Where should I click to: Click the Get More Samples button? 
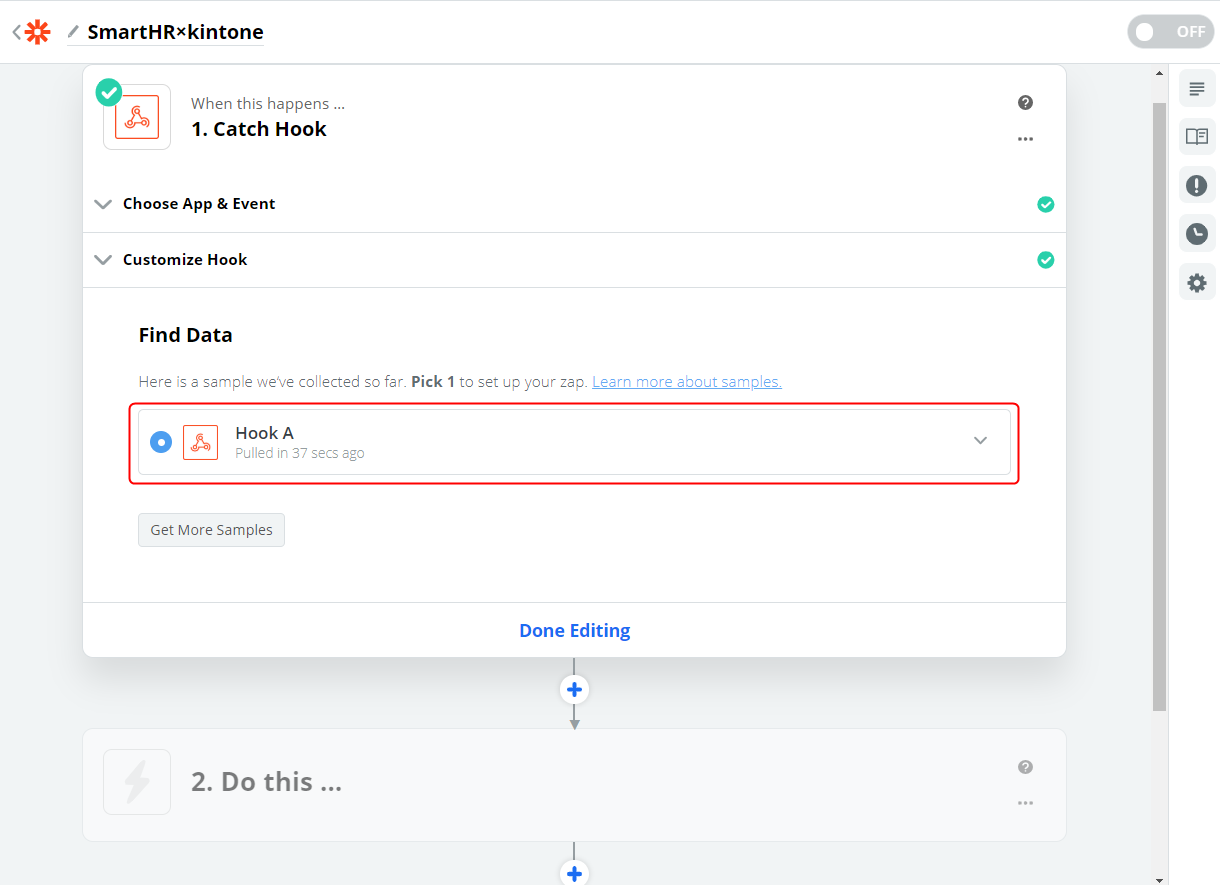click(211, 530)
